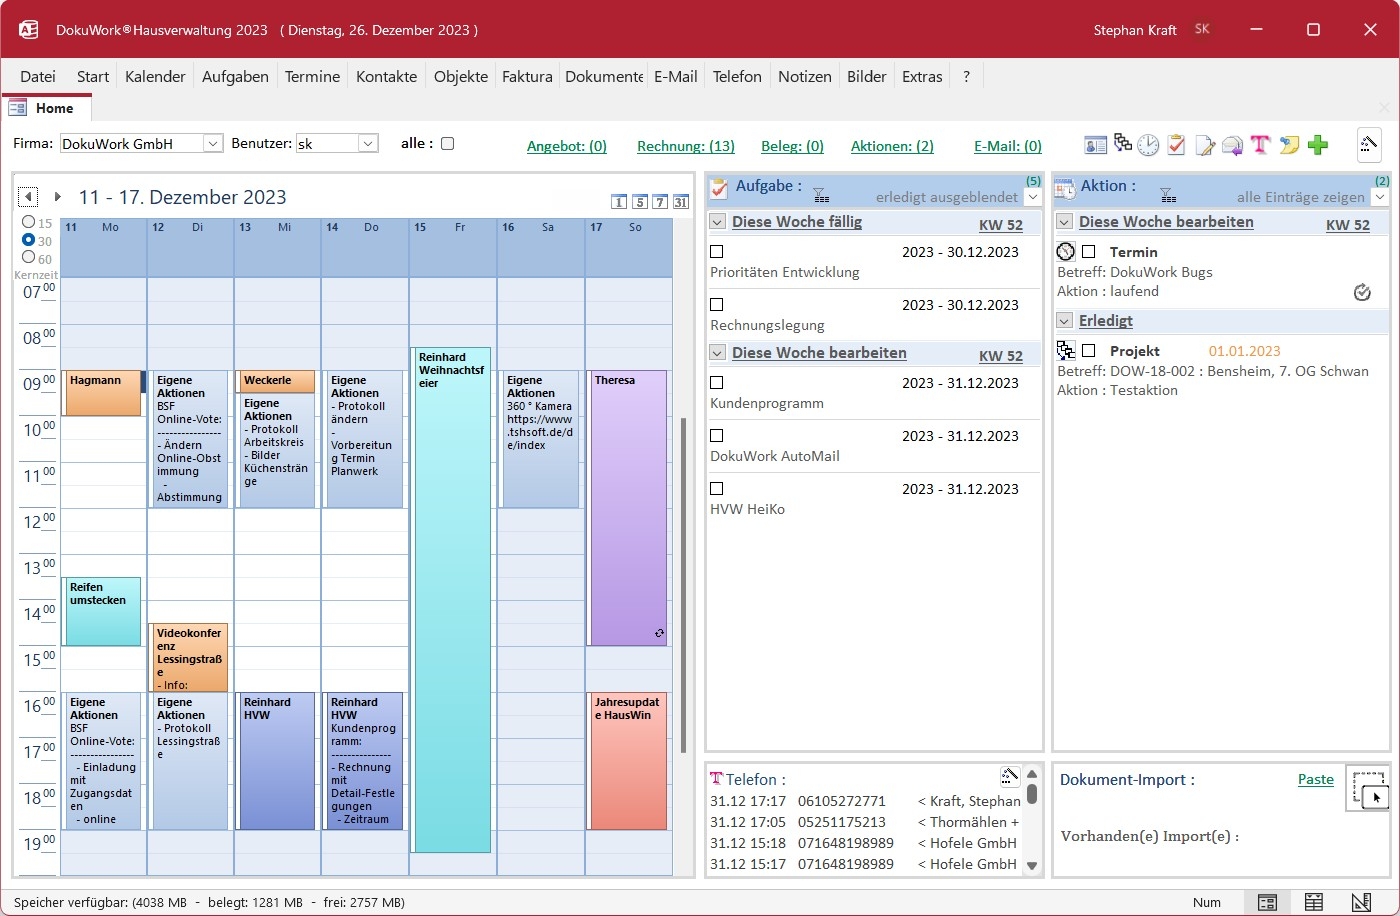Switch to datasheet view in status bar
The image size is (1400, 916).
pos(1314,902)
